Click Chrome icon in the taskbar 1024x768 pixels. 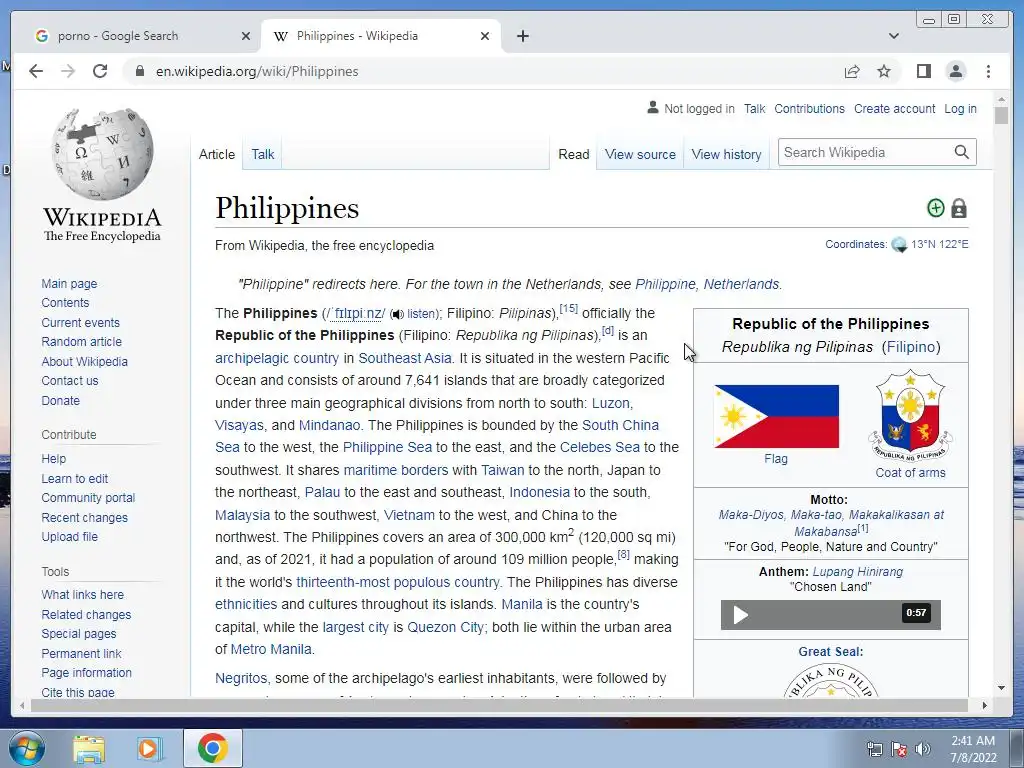point(213,748)
